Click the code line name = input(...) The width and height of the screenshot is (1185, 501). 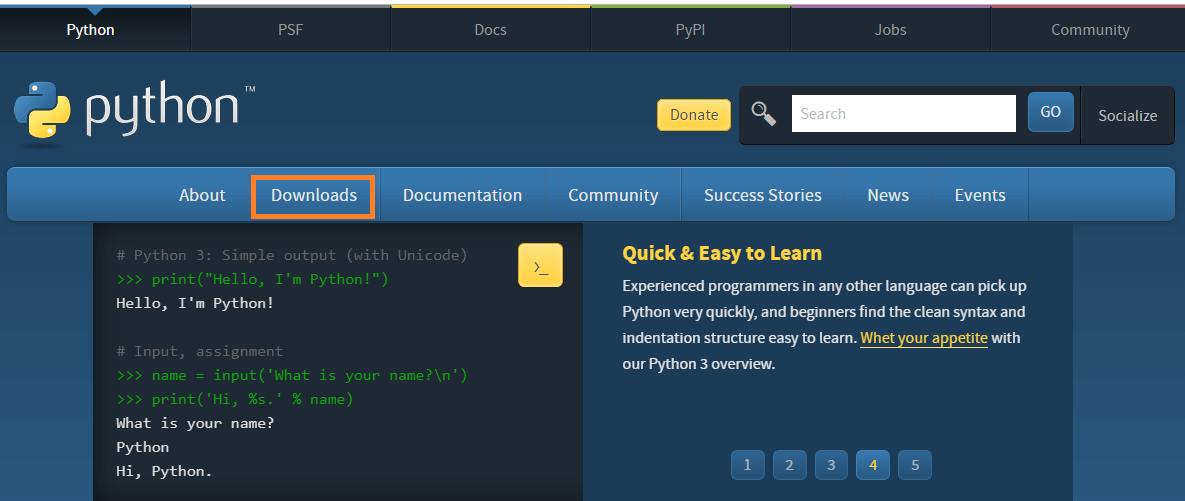[292, 375]
